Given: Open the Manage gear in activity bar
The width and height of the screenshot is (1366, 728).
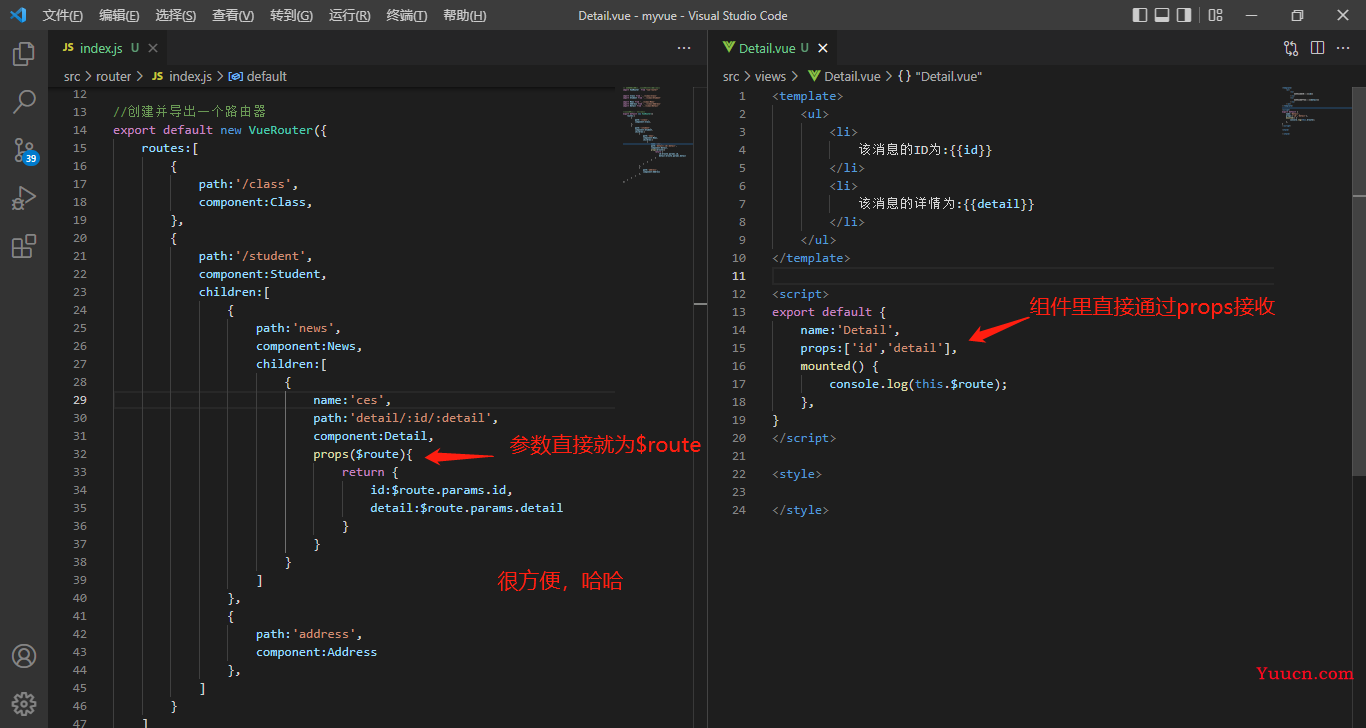Looking at the screenshot, I should 24,703.
